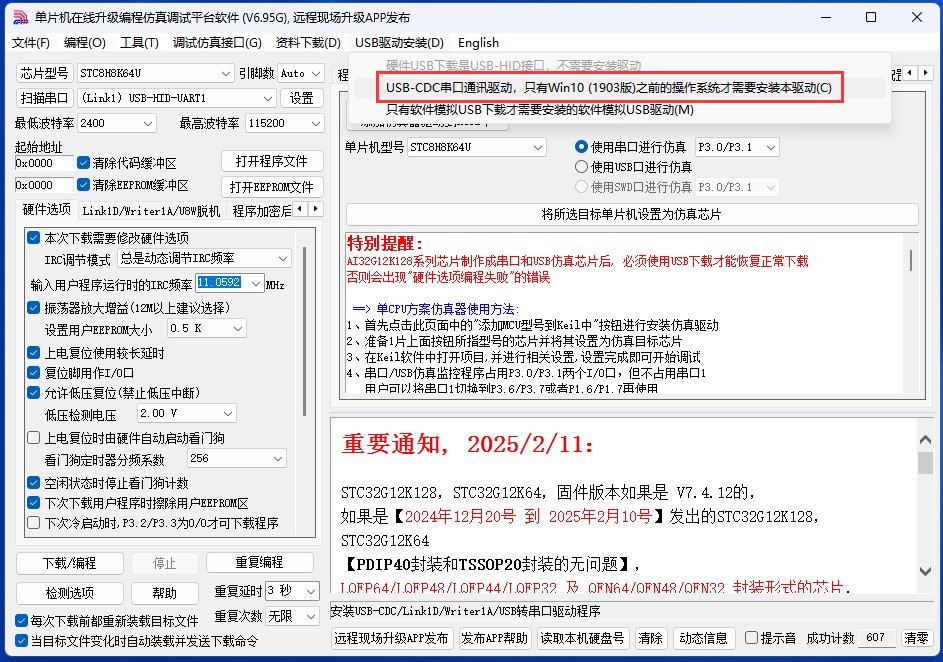Click 将所选目标单片机设置为仿真芯片 button
This screenshot has width=943, height=662.
pos(631,215)
